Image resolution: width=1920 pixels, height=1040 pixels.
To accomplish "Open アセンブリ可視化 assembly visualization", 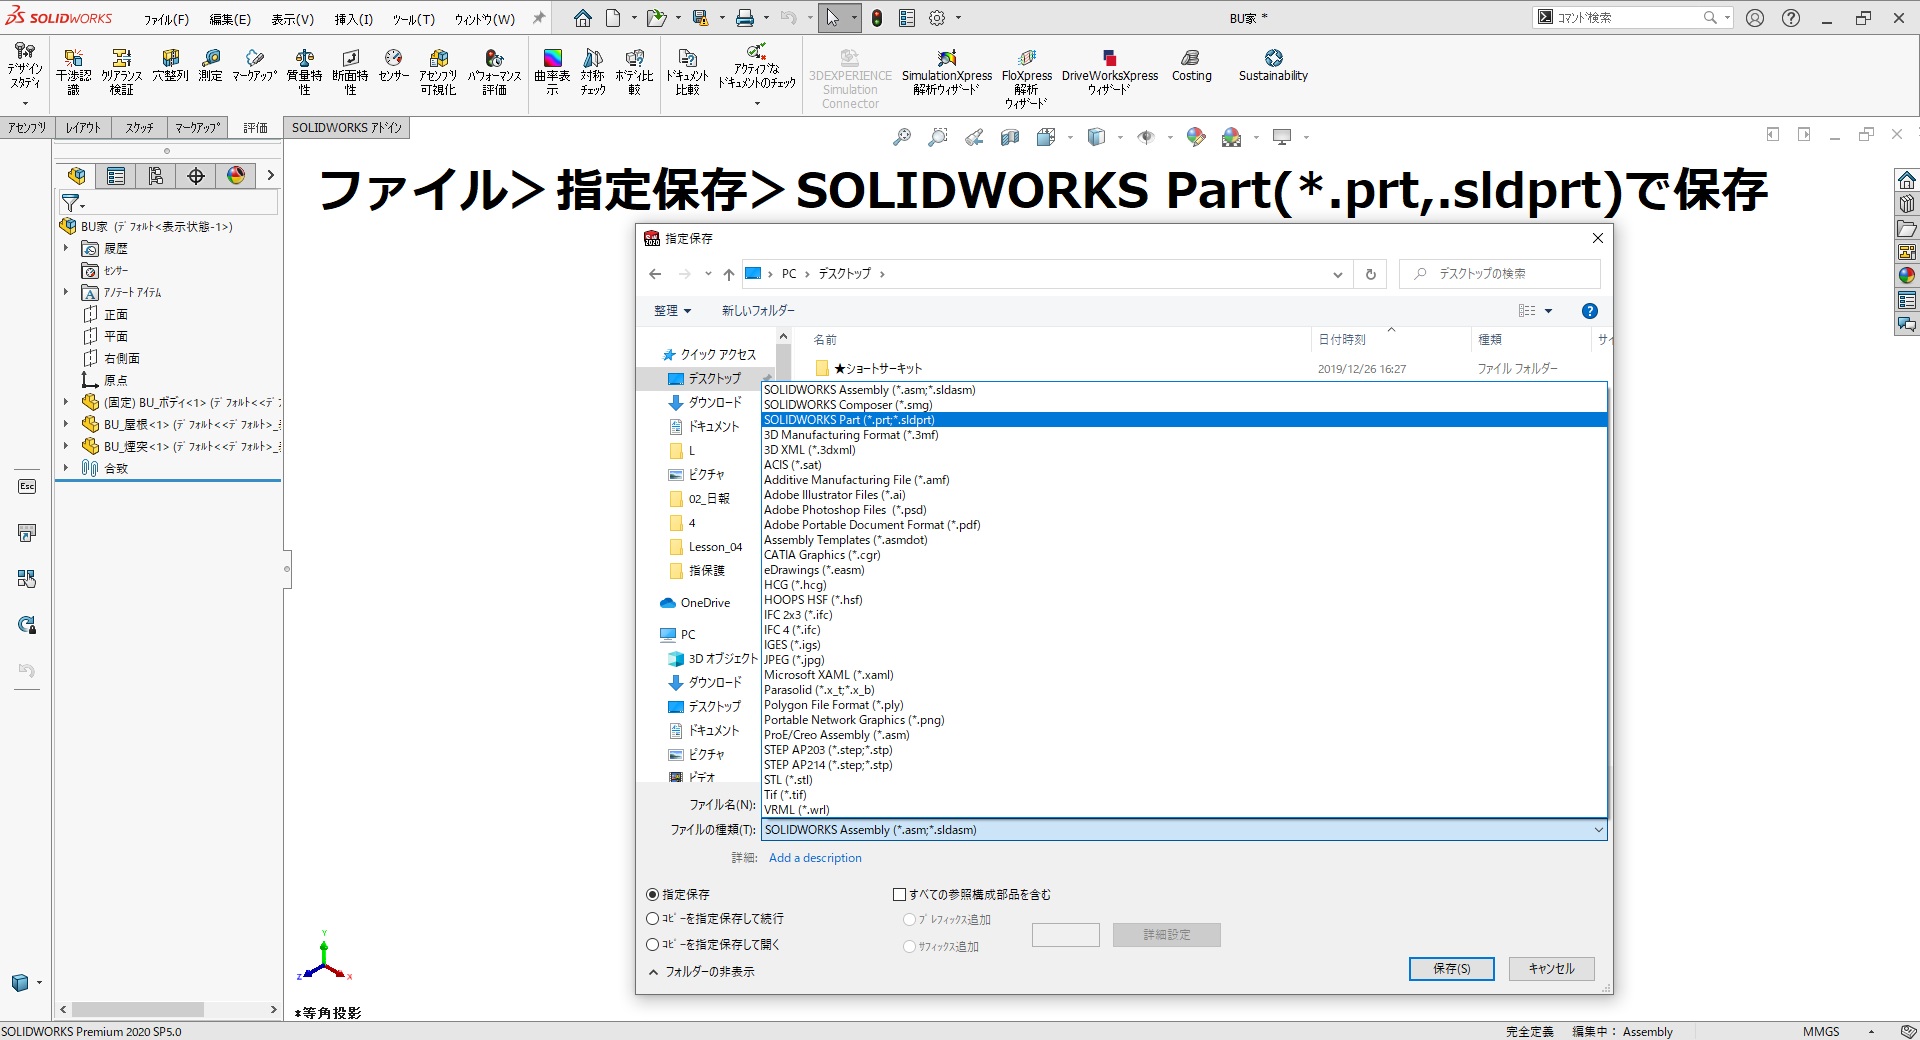I will click(x=438, y=70).
